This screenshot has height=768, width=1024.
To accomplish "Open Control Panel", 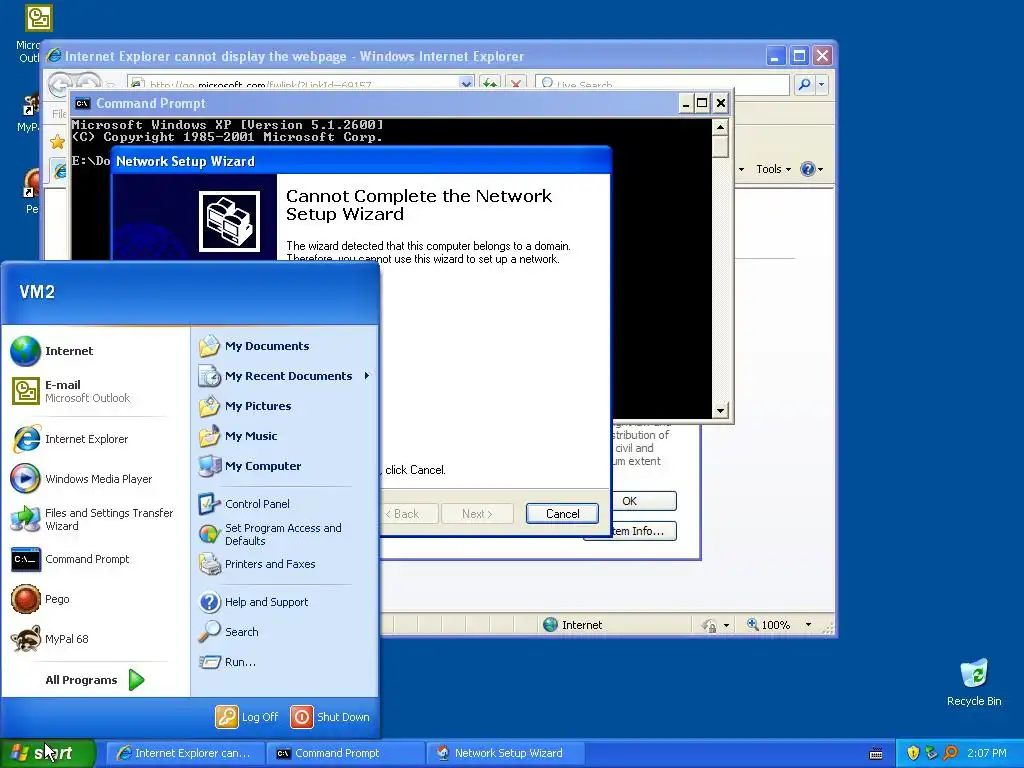I will coord(244,504).
